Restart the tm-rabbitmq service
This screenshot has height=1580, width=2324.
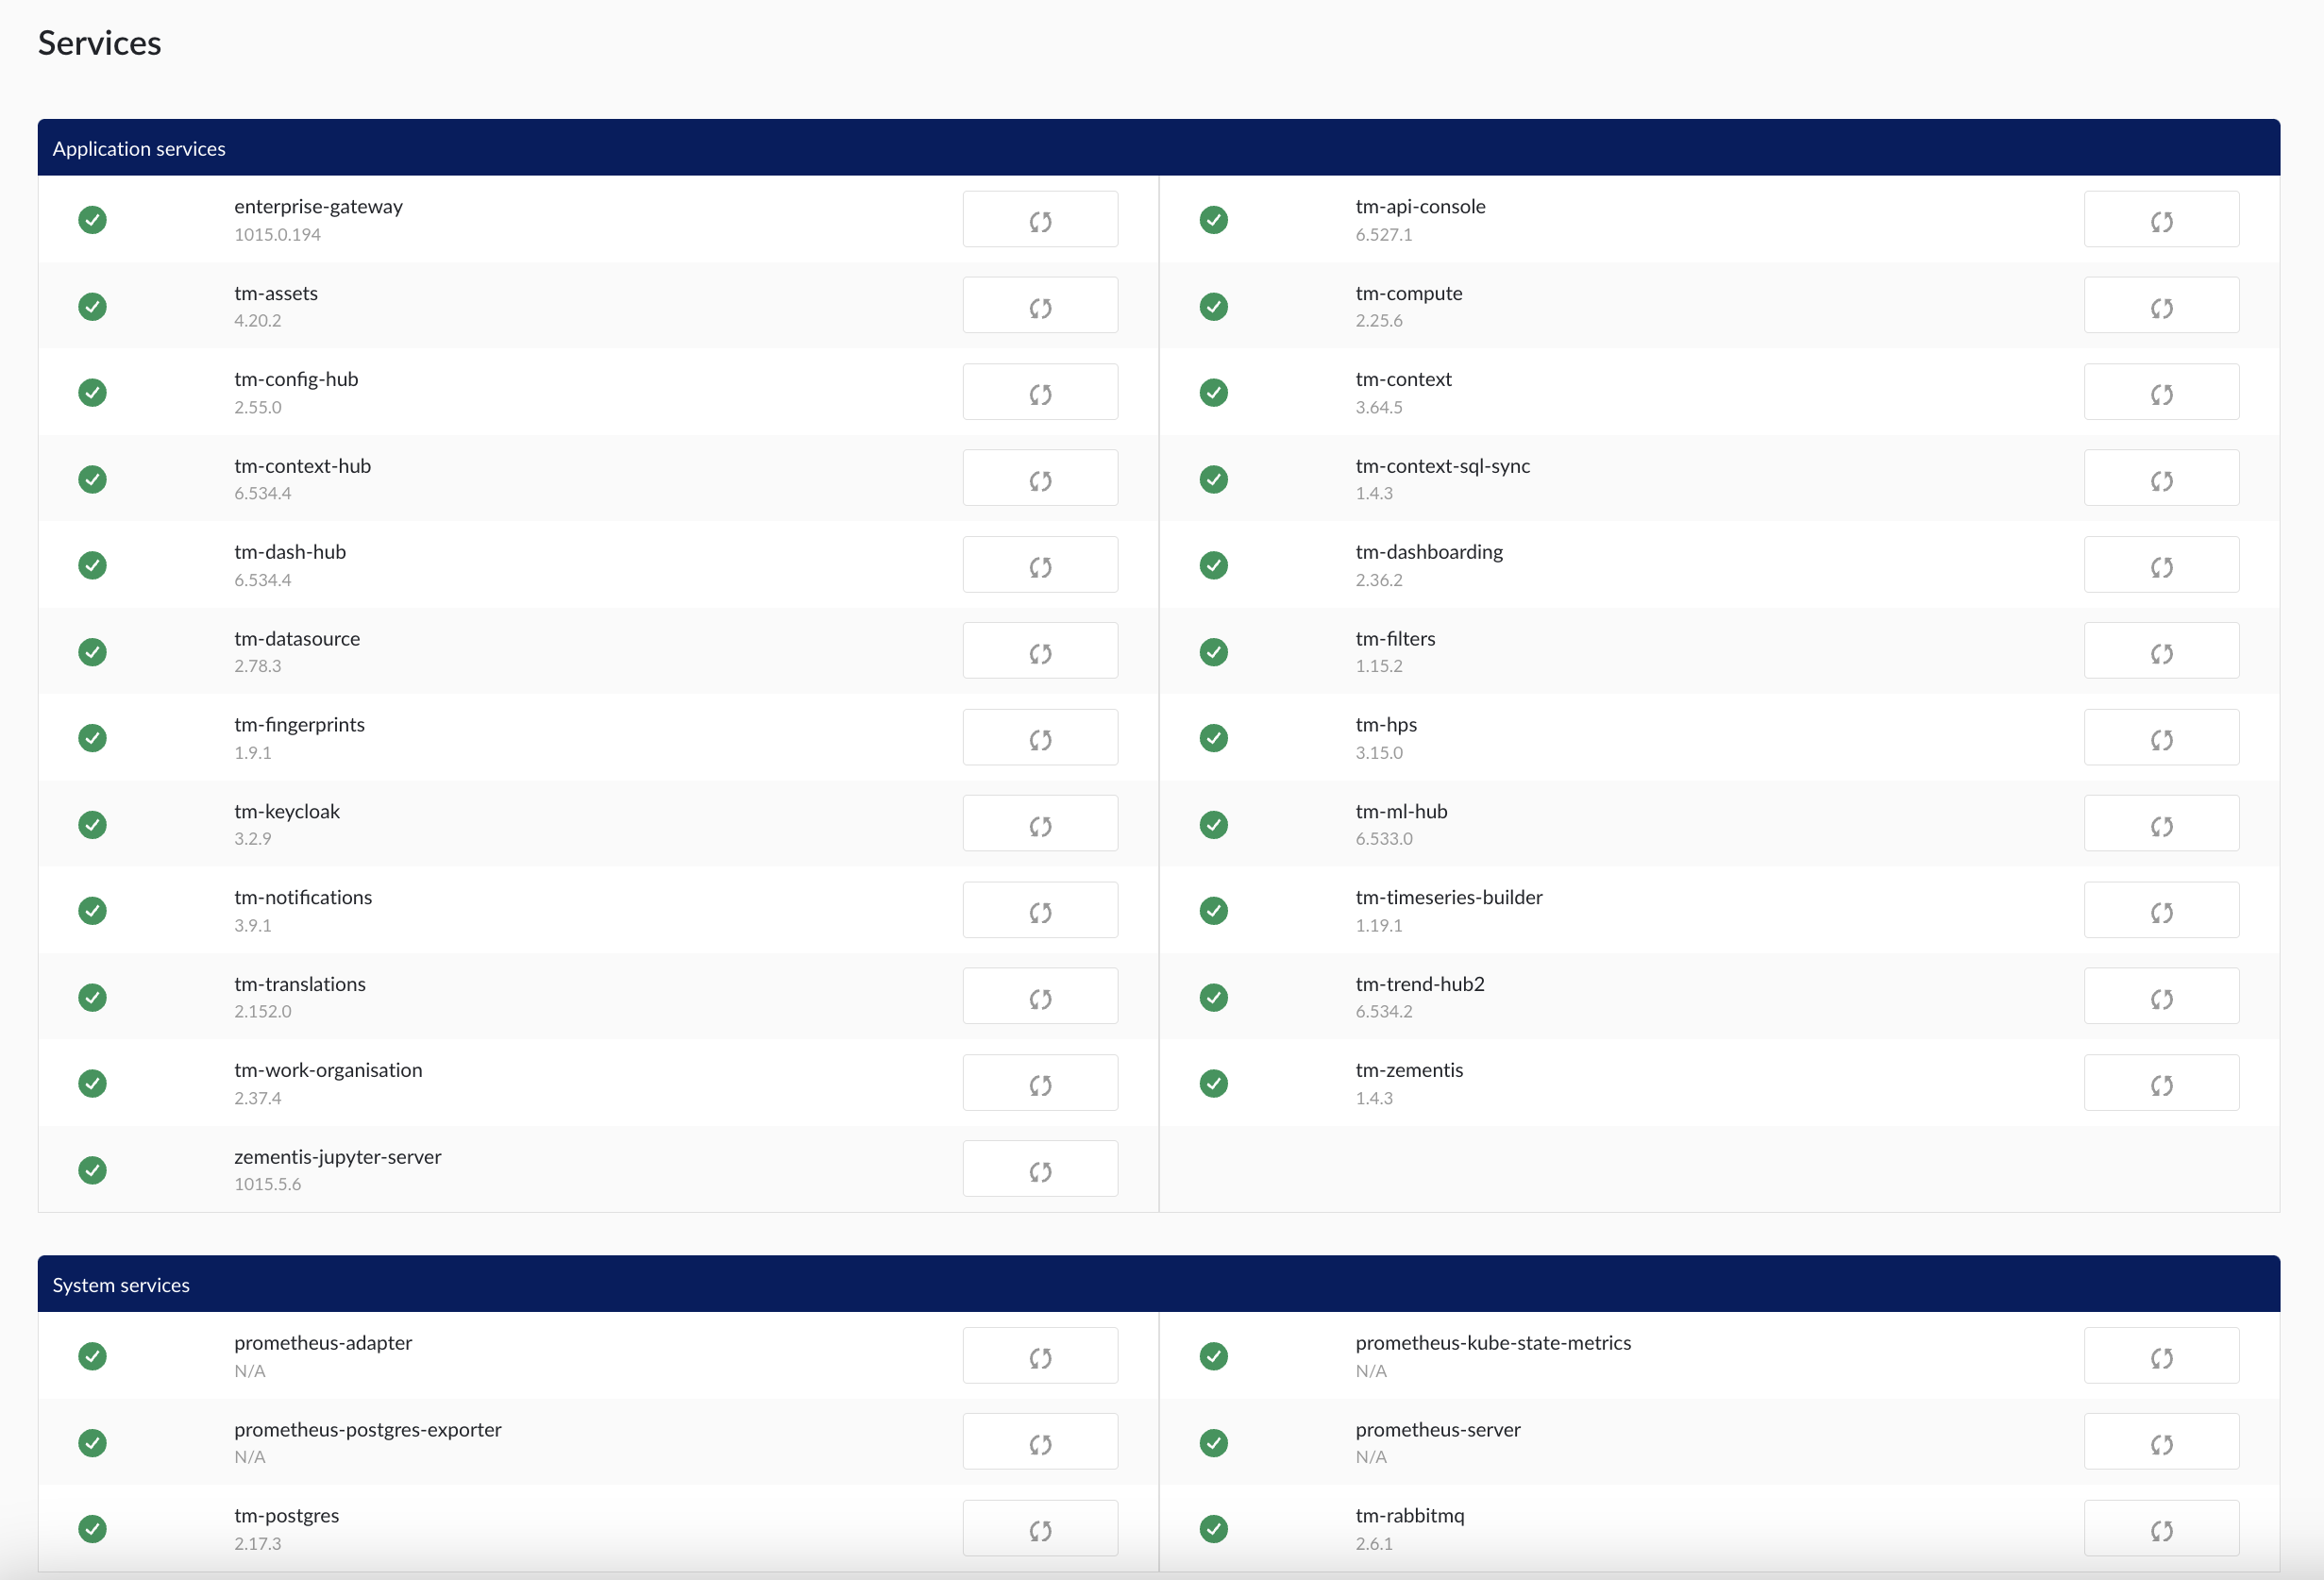click(2161, 1529)
